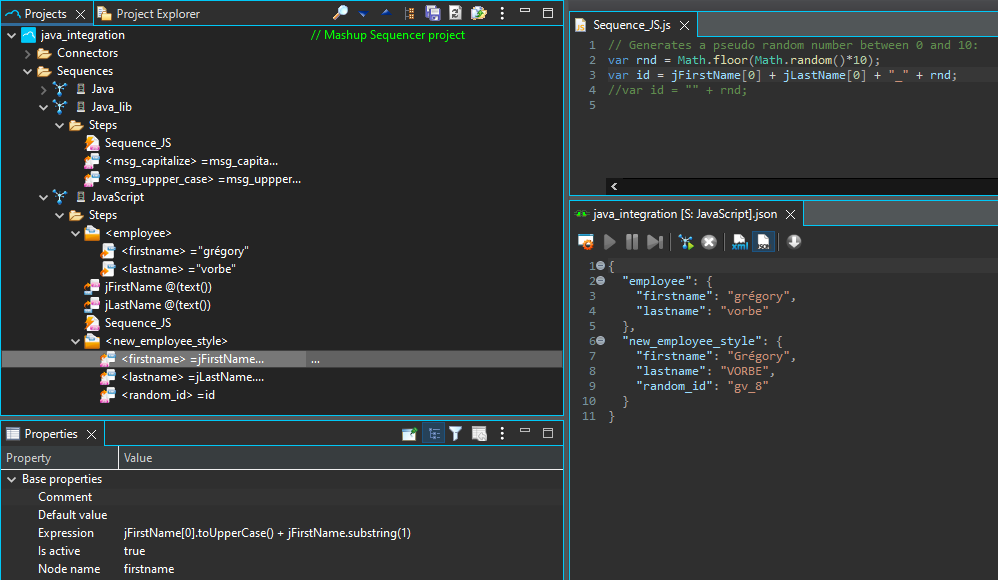Click the download arrow icon in editor toolbar
Screen dimensions: 998x580
794,242
